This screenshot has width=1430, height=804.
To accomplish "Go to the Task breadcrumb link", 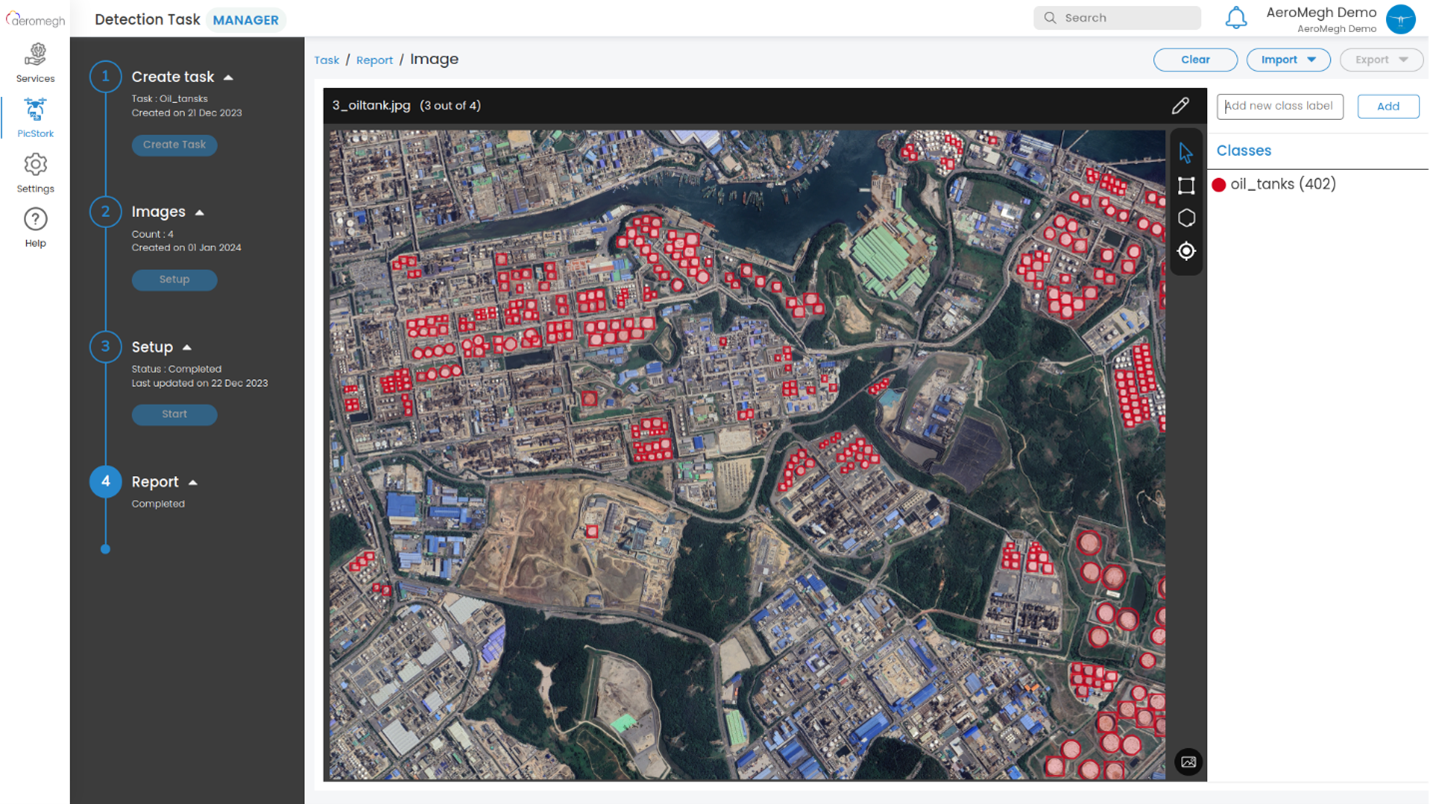I will [327, 60].
